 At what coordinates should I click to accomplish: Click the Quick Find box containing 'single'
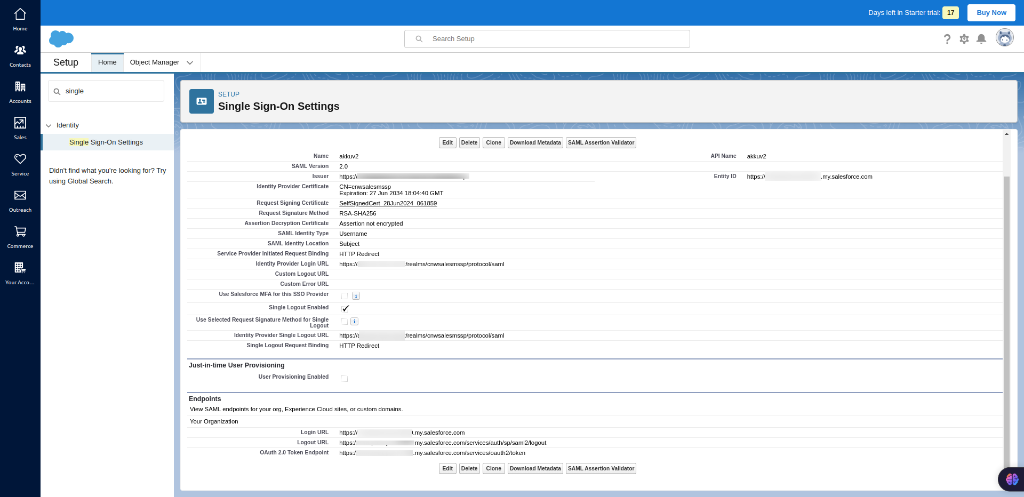pyautogui.click(x=106, y=91)
